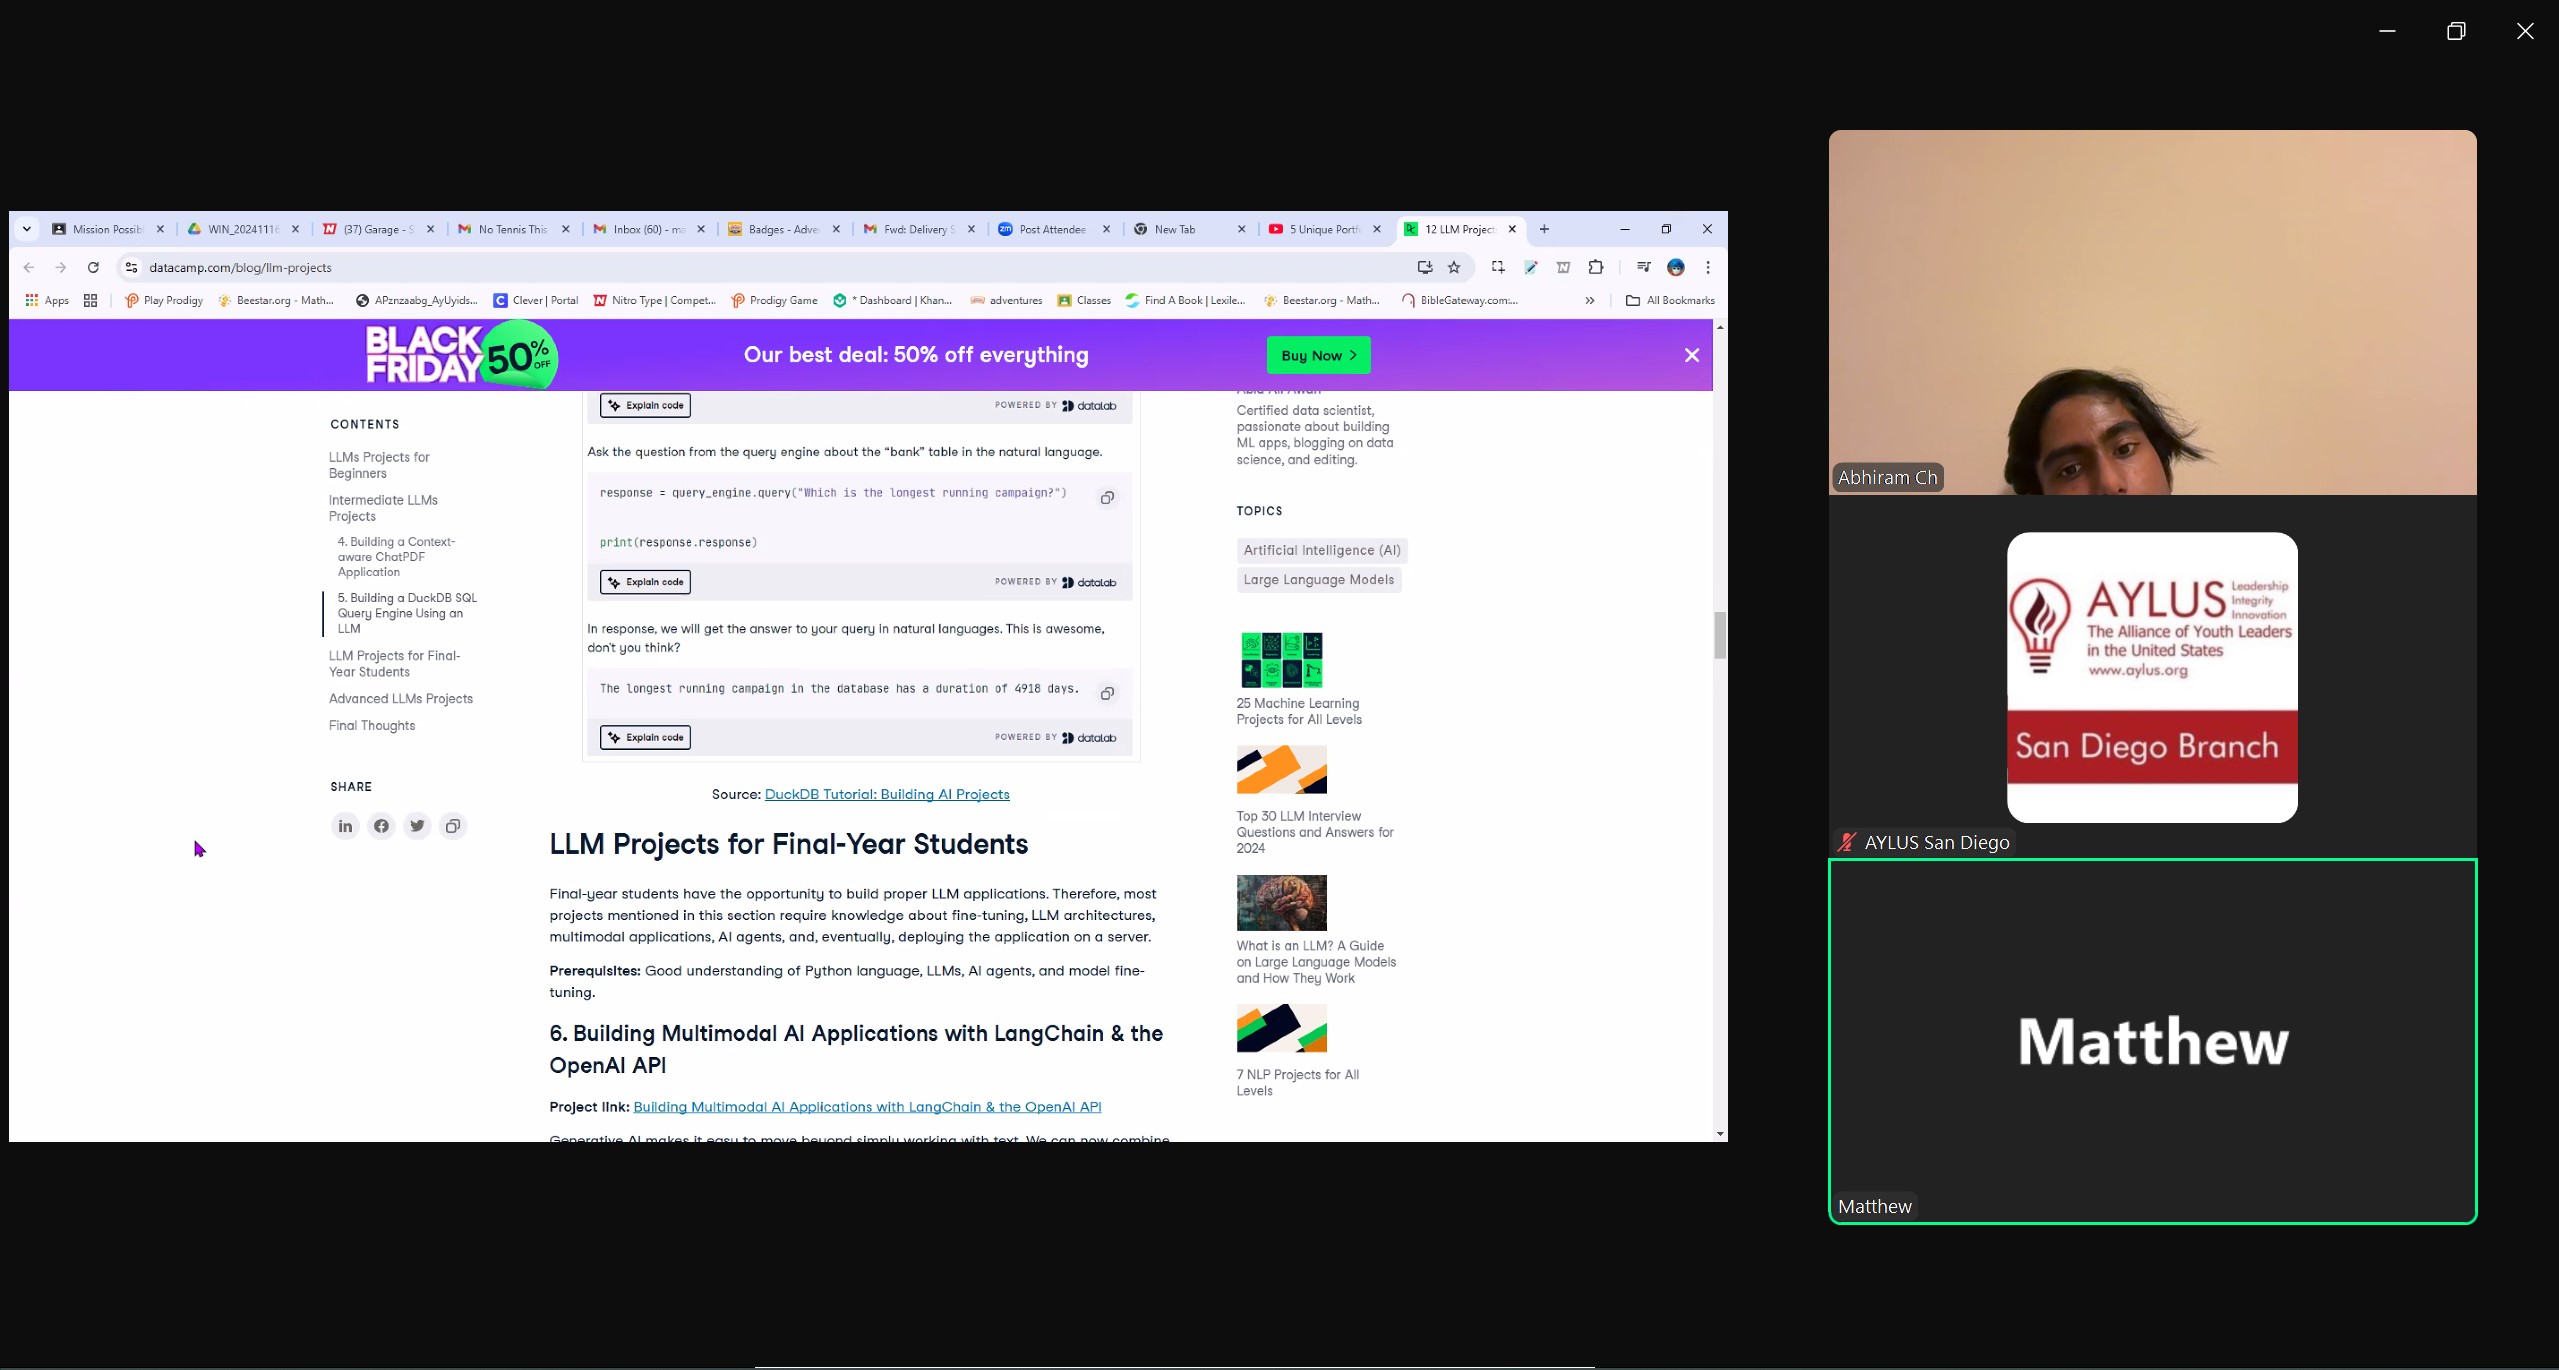Jump to LLM Projects for Final-Year Students
2559x1370 pixels.
click(394, 664)
